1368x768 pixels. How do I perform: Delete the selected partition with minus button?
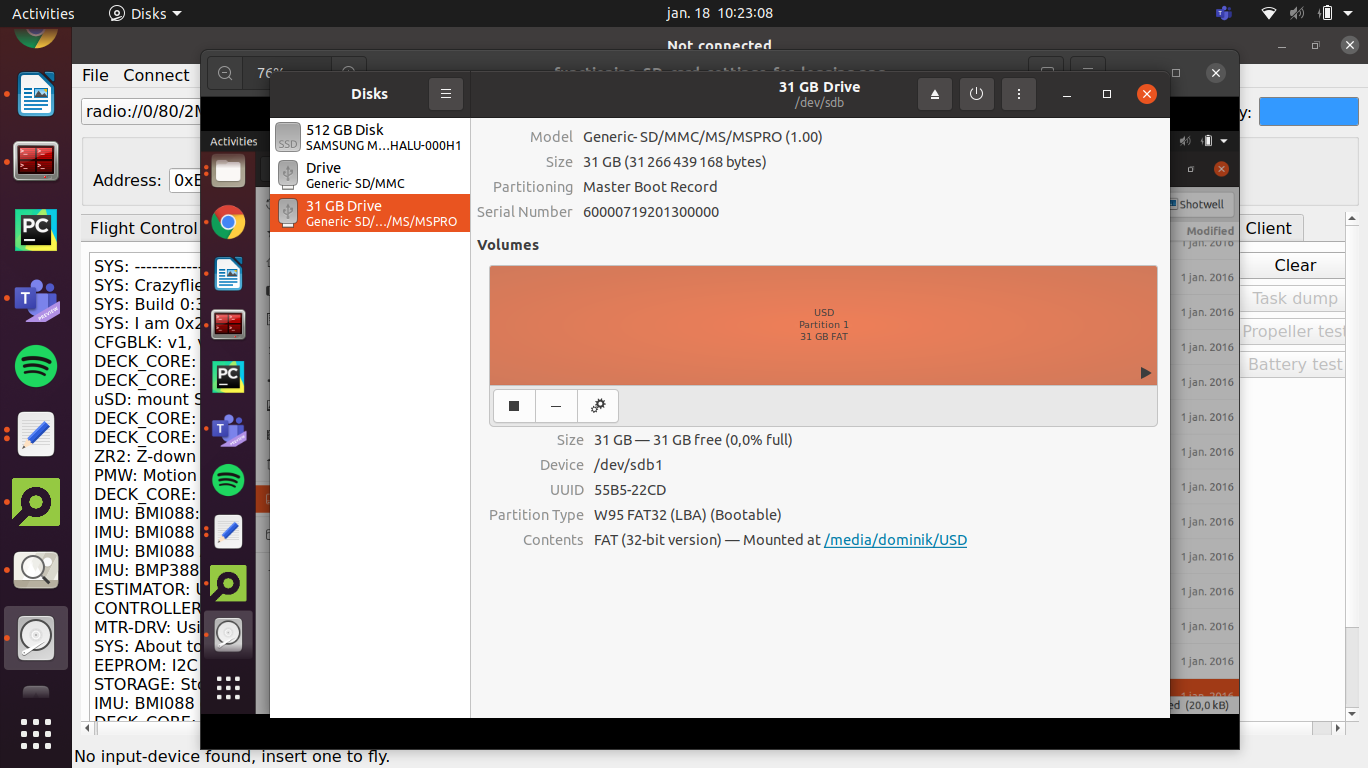(x=556, y=406)
